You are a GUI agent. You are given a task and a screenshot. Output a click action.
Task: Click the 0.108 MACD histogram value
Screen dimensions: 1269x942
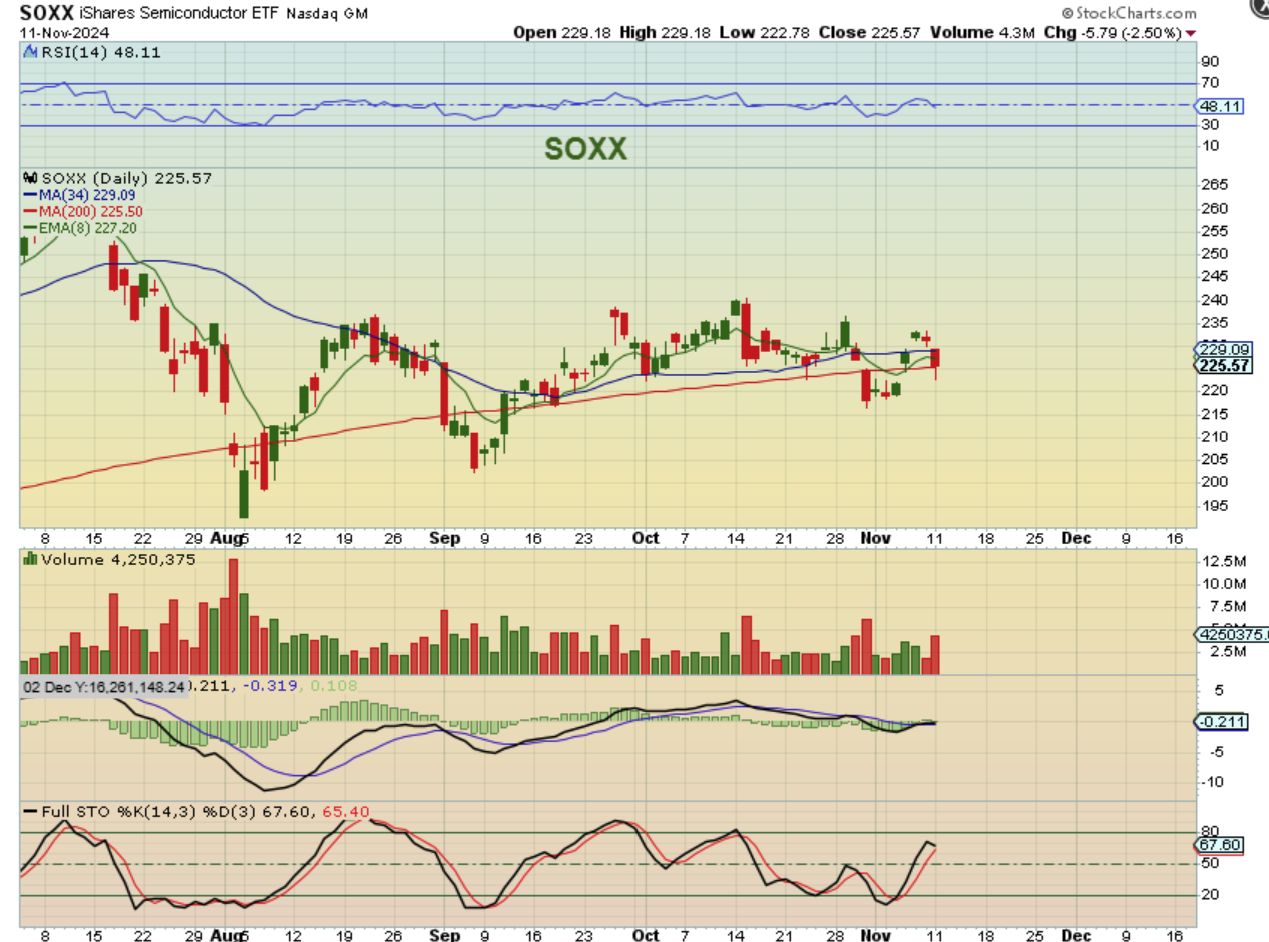pos(332,686)
